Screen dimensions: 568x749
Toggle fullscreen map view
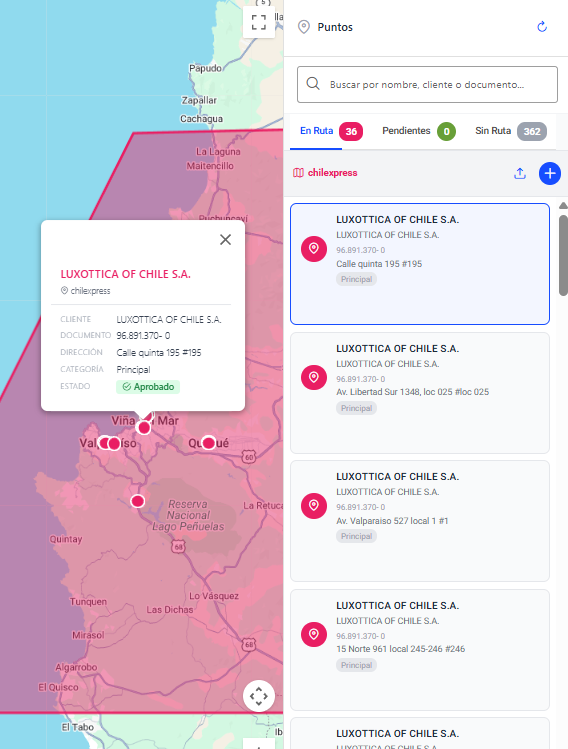click(x=258, y=22)
